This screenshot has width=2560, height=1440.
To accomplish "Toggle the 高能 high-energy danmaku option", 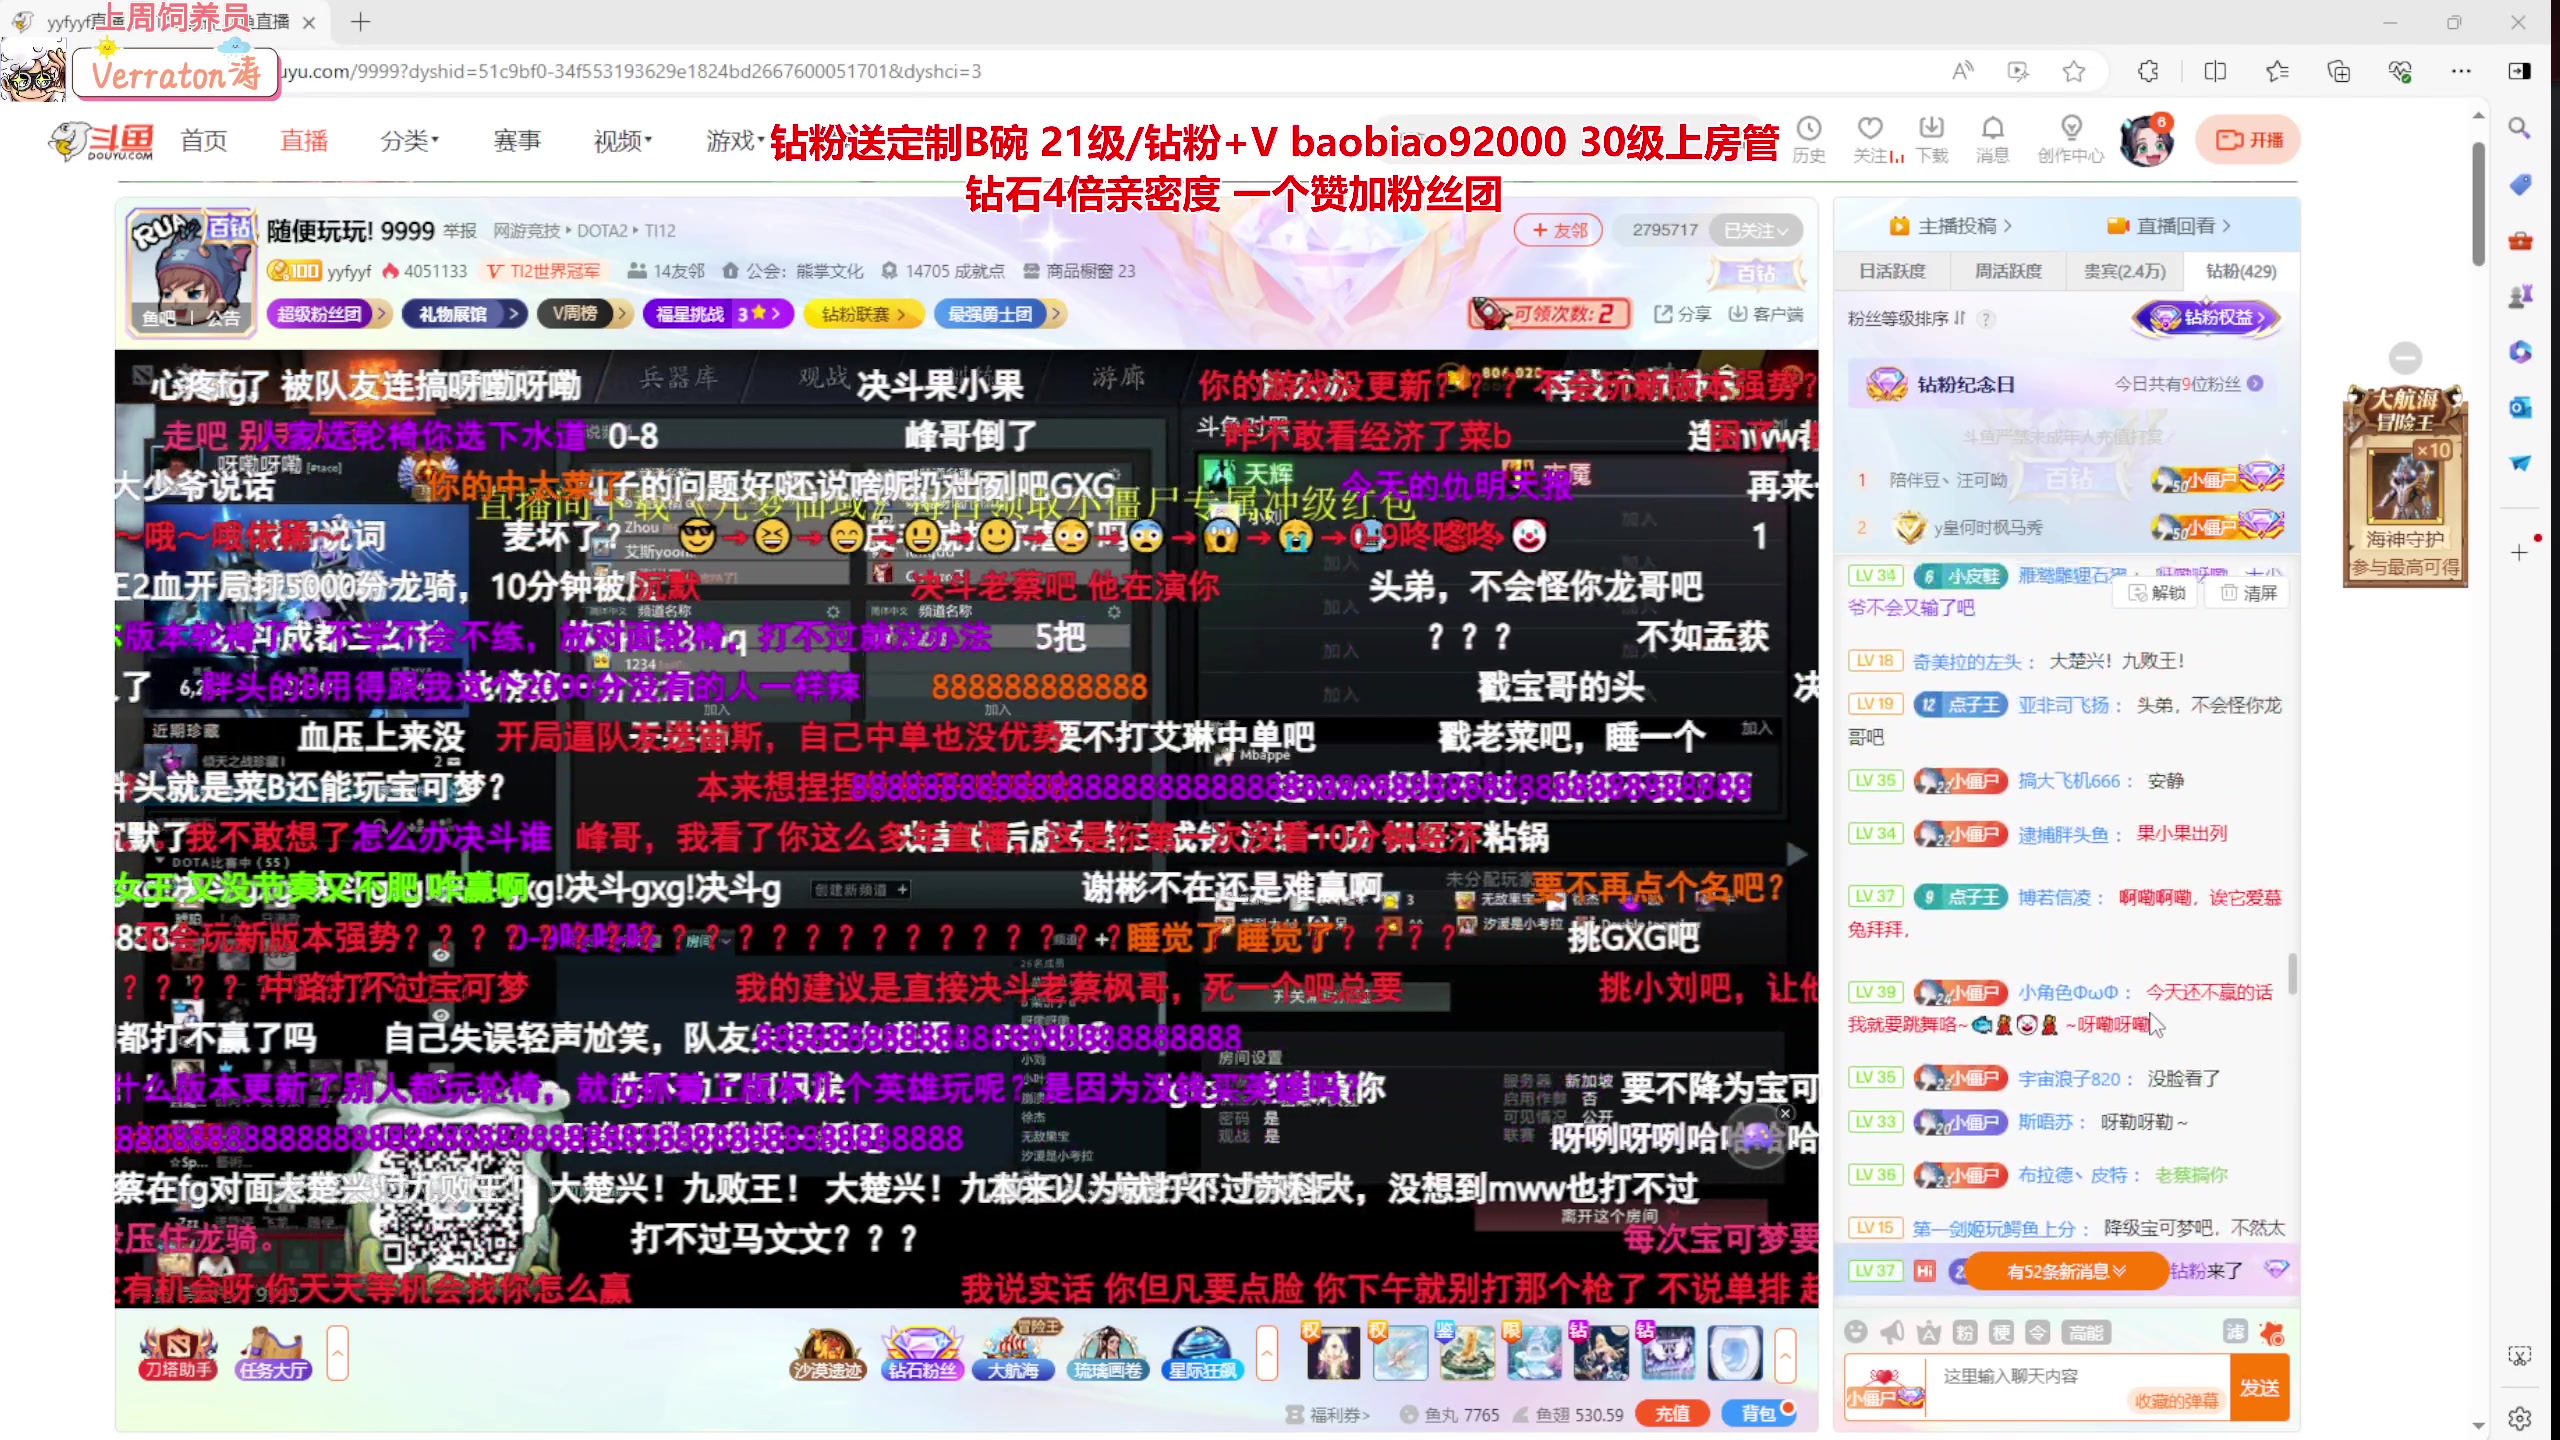I will coord(2086,1332).
